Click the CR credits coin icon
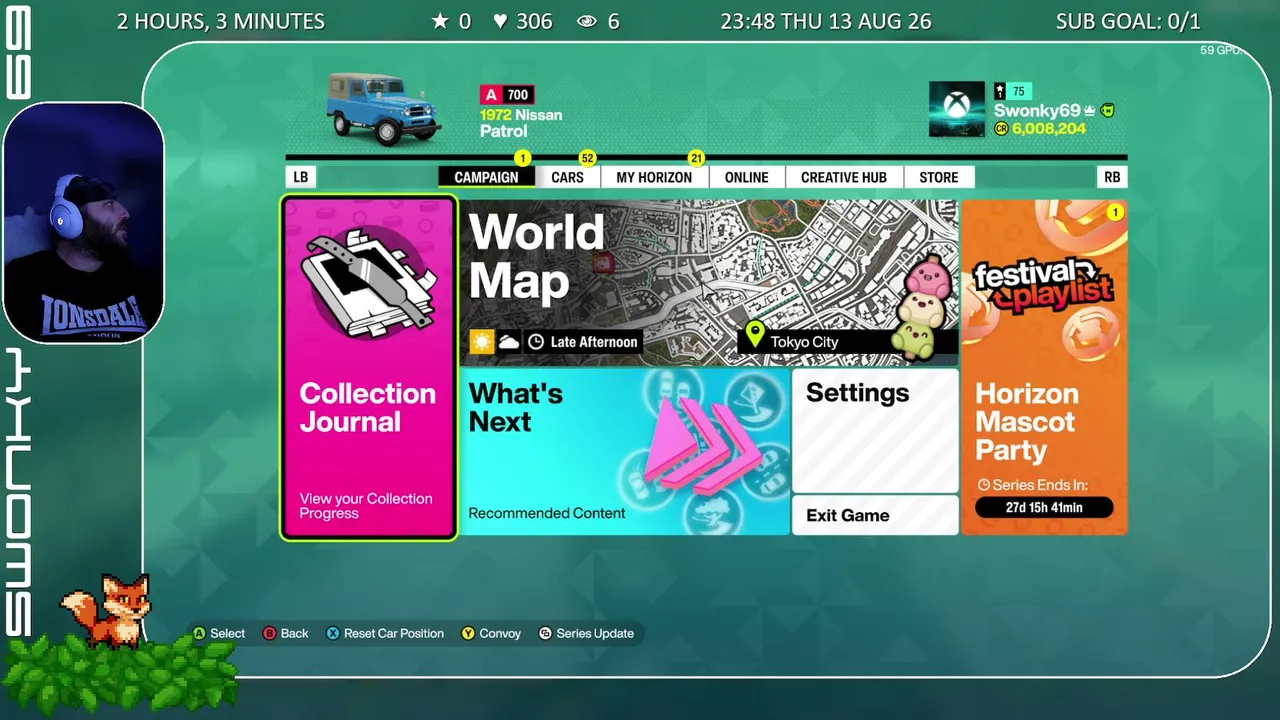The width and height of the screenshot is (1280, 720). 1001,129
